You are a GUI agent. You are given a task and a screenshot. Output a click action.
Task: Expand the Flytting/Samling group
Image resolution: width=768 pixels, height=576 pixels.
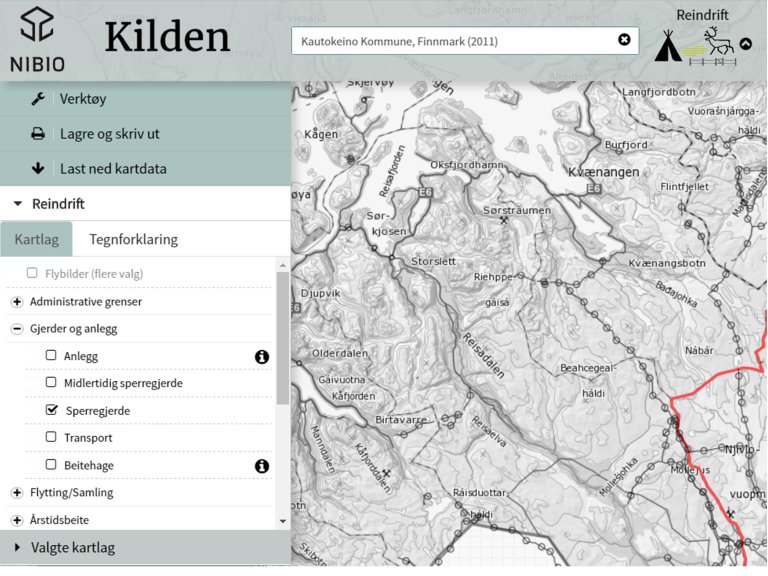pos(17,493)
